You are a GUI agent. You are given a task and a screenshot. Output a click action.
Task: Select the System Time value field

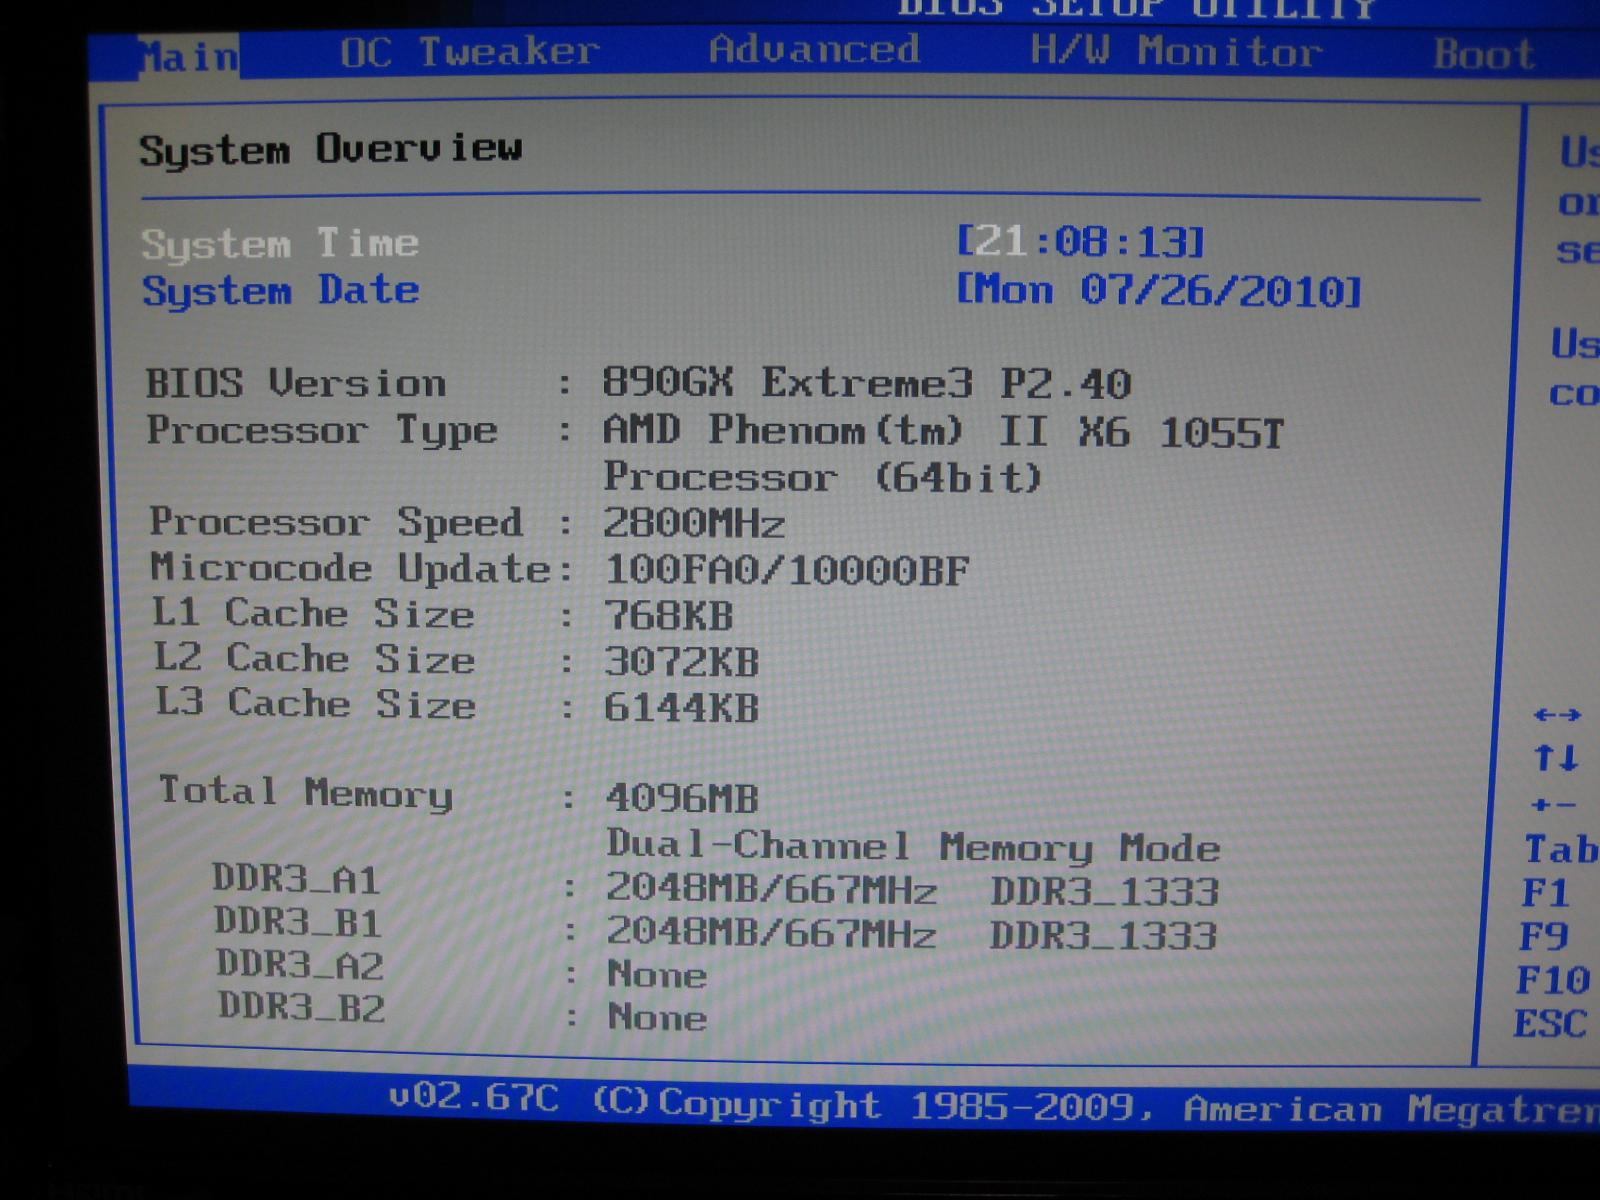1081,241
